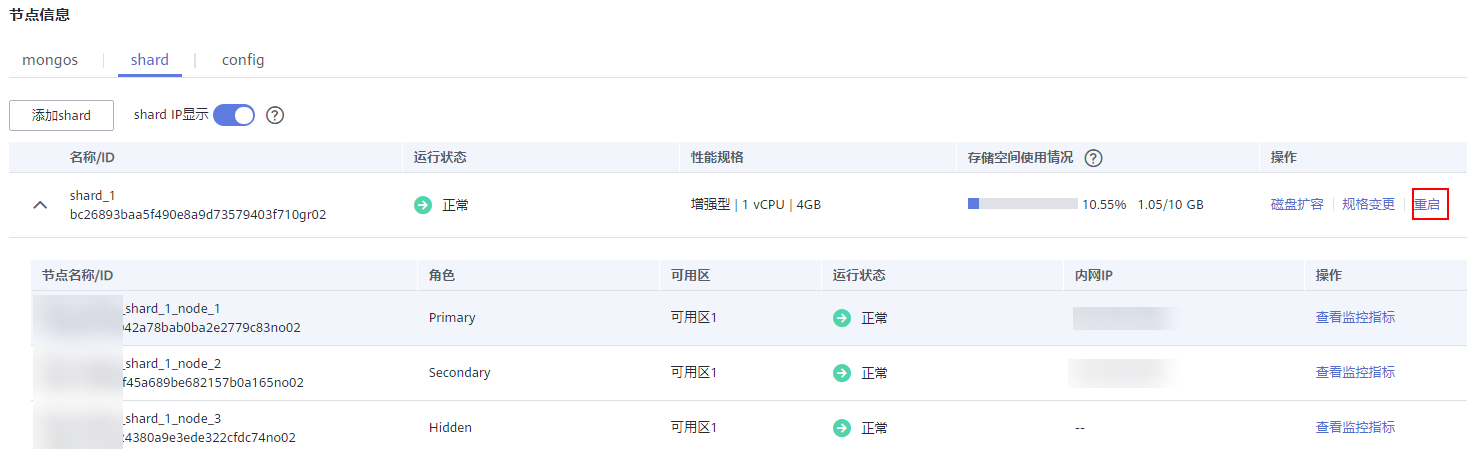Toggle the shard IP显示 switch
This screenshot has width=1467, height=449.
tap(234, 115)
